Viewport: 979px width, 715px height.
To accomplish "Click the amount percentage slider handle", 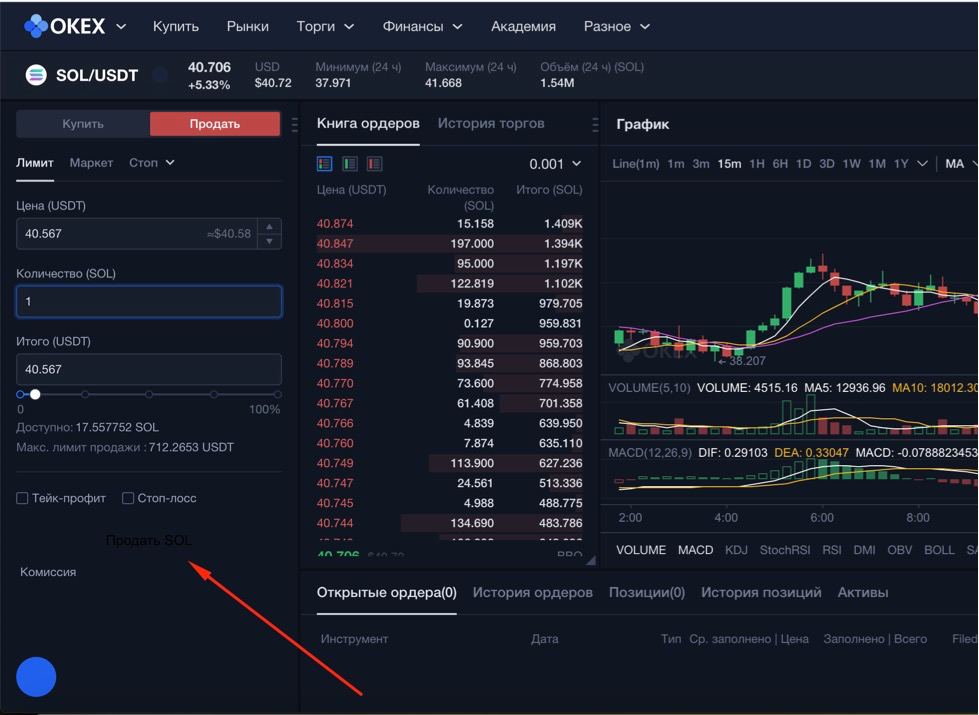I will 35,394.
